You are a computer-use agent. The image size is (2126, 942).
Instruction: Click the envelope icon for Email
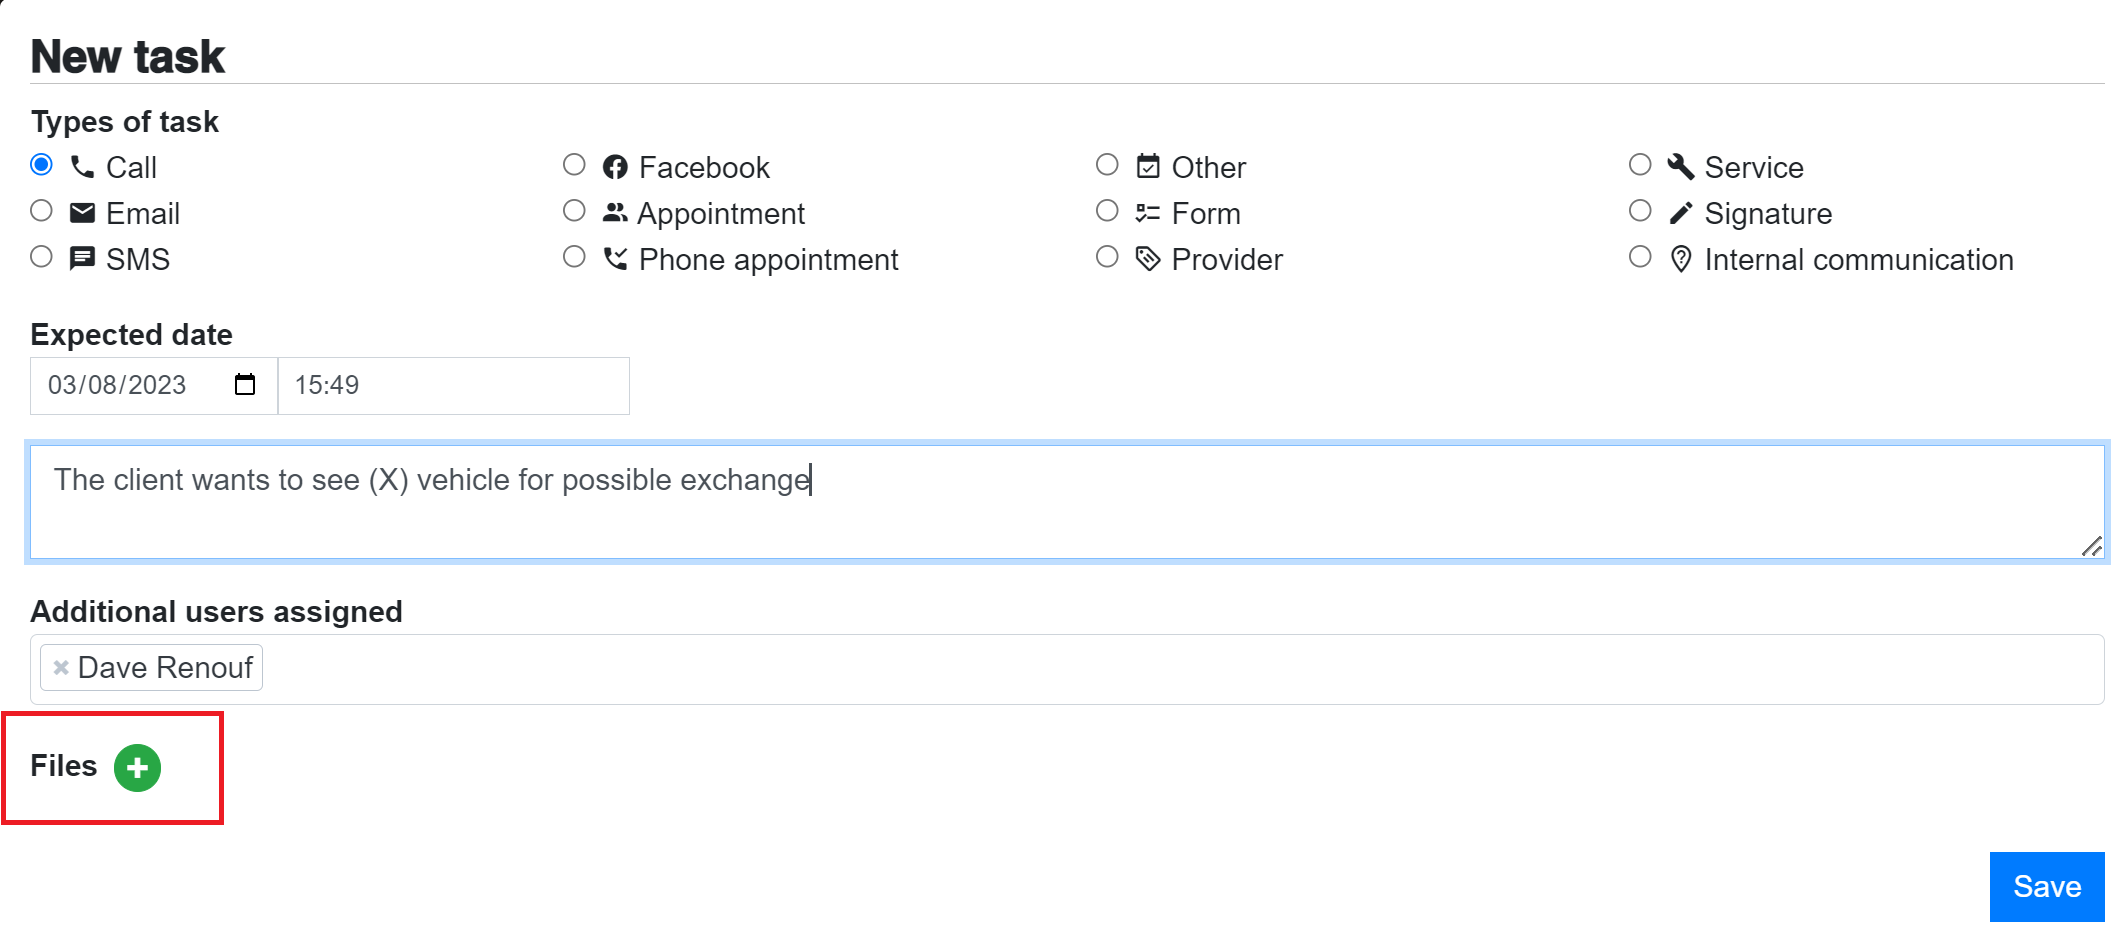click(82, 212)
